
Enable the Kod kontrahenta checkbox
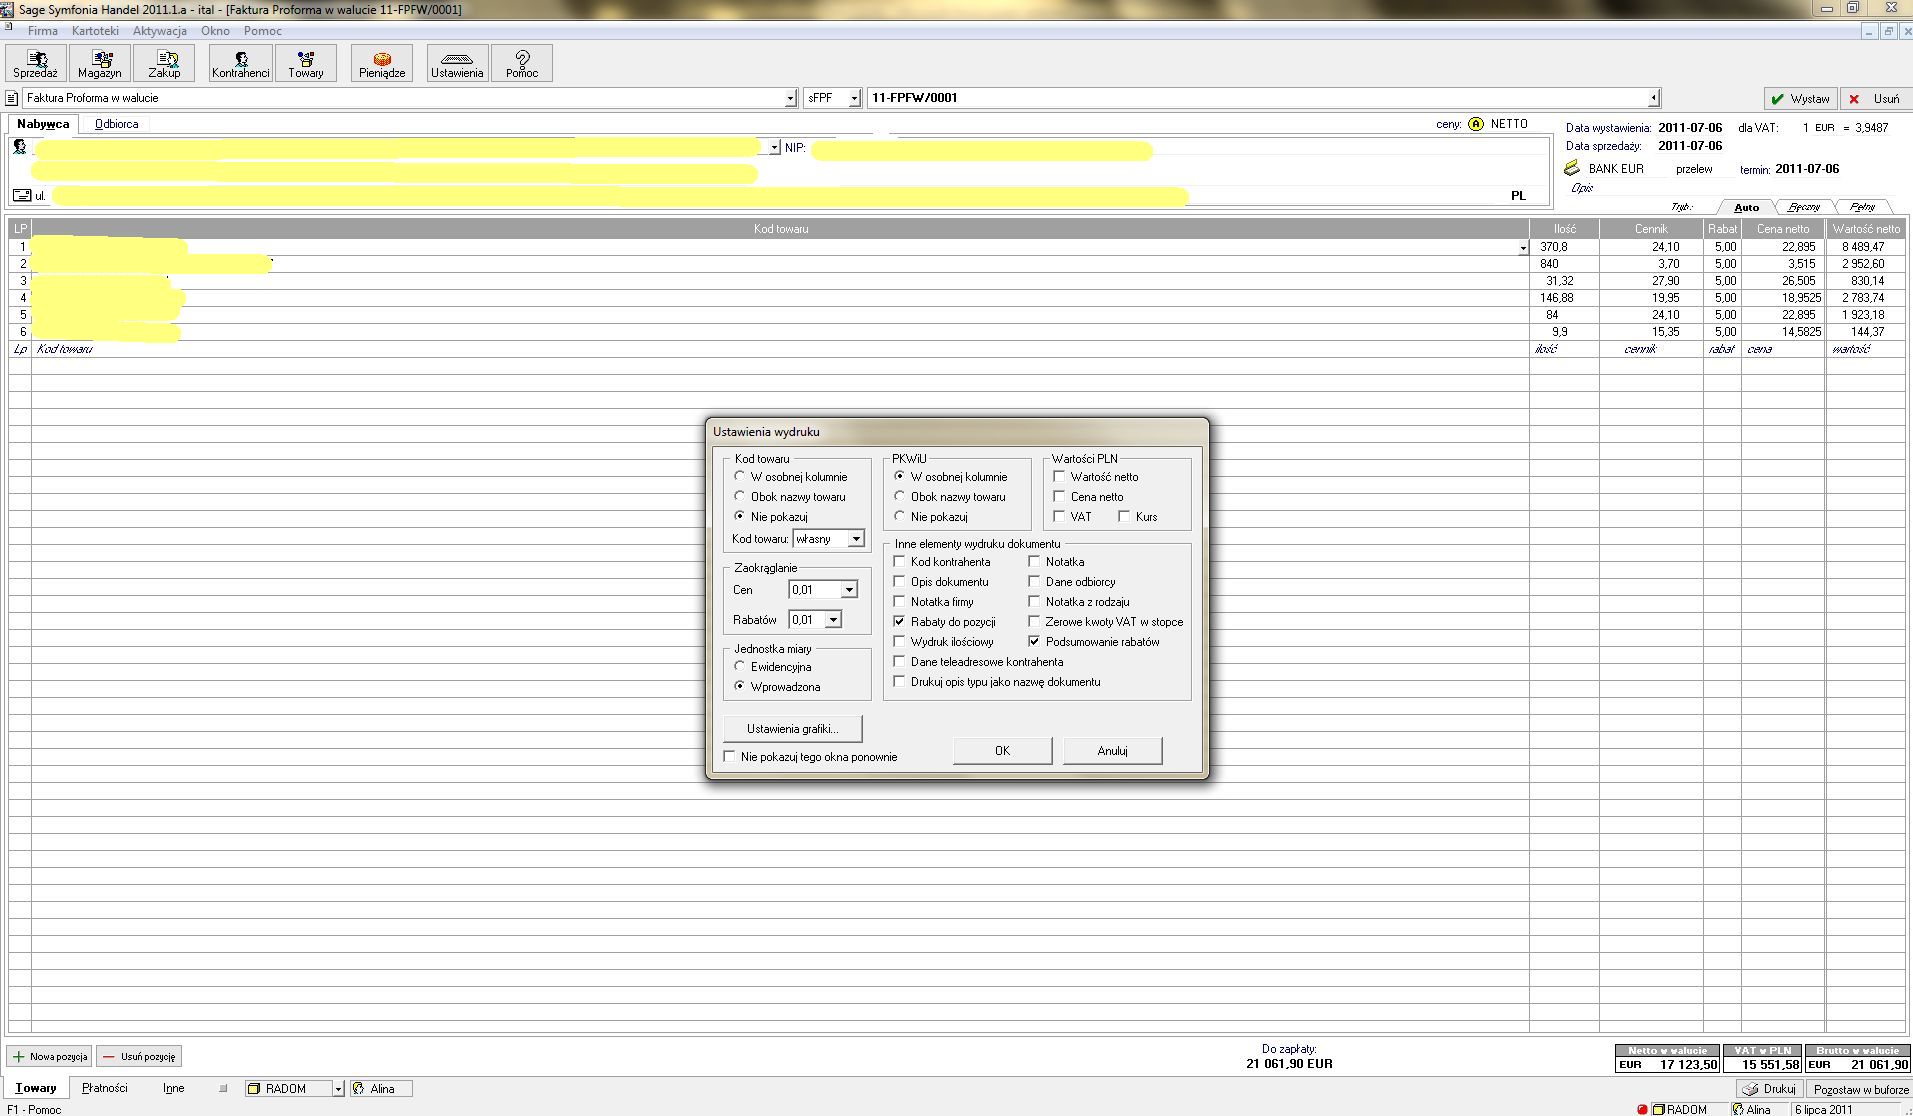point(899,562)
